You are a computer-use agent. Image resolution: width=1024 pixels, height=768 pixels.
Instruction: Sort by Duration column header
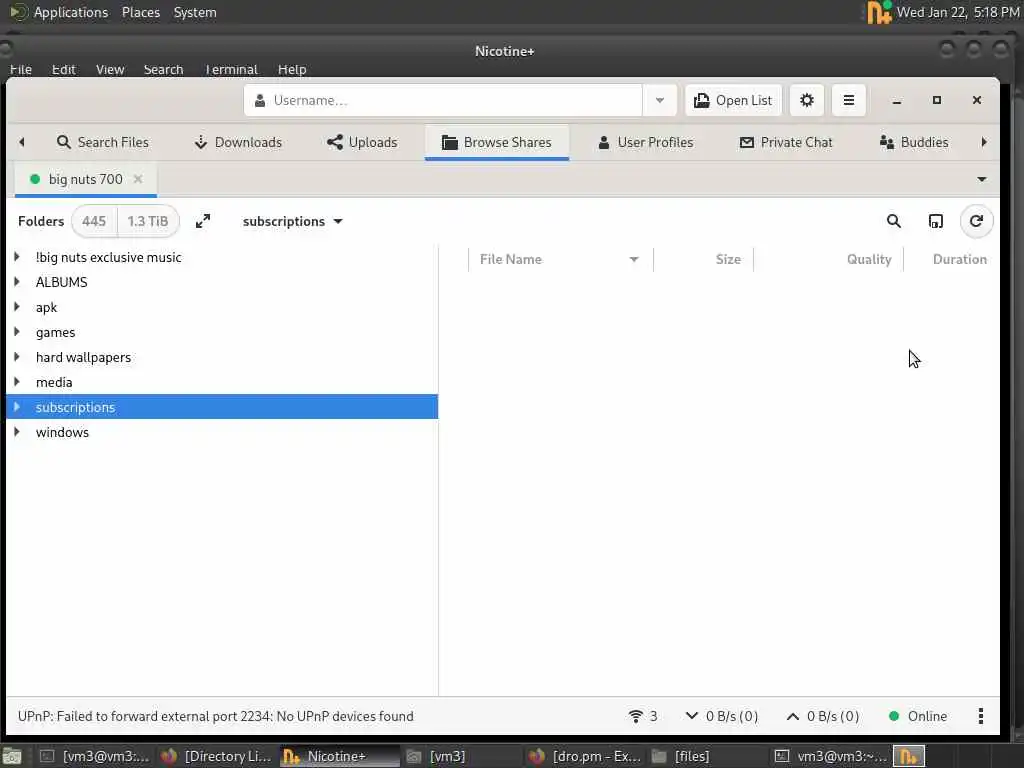coord(952,259)
